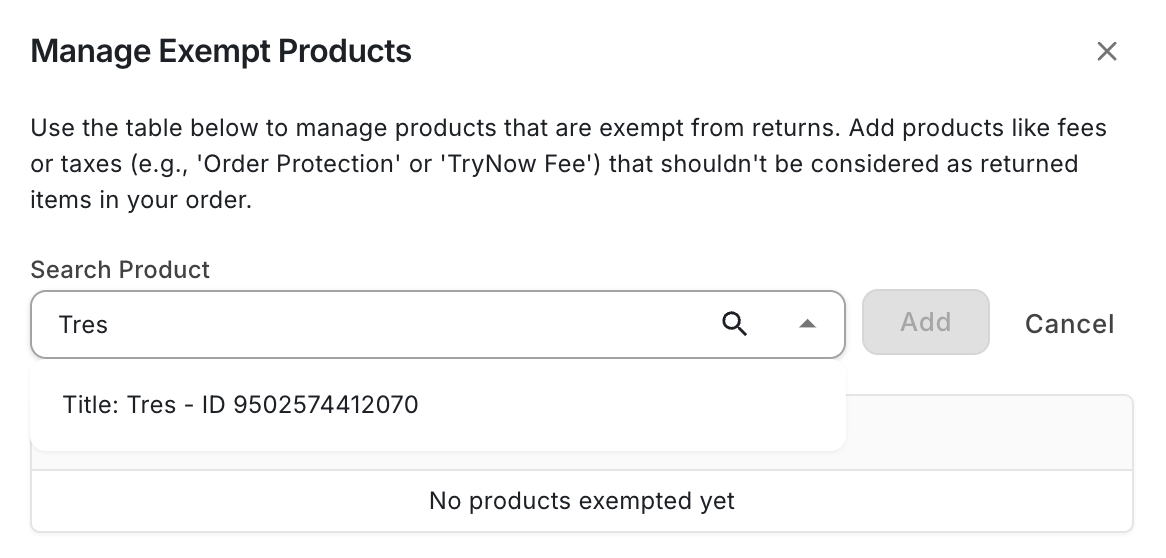Click the exempt products table header strip
Image resolution: width=1166 pixels, height=558 pixels.
coord(988,432)
